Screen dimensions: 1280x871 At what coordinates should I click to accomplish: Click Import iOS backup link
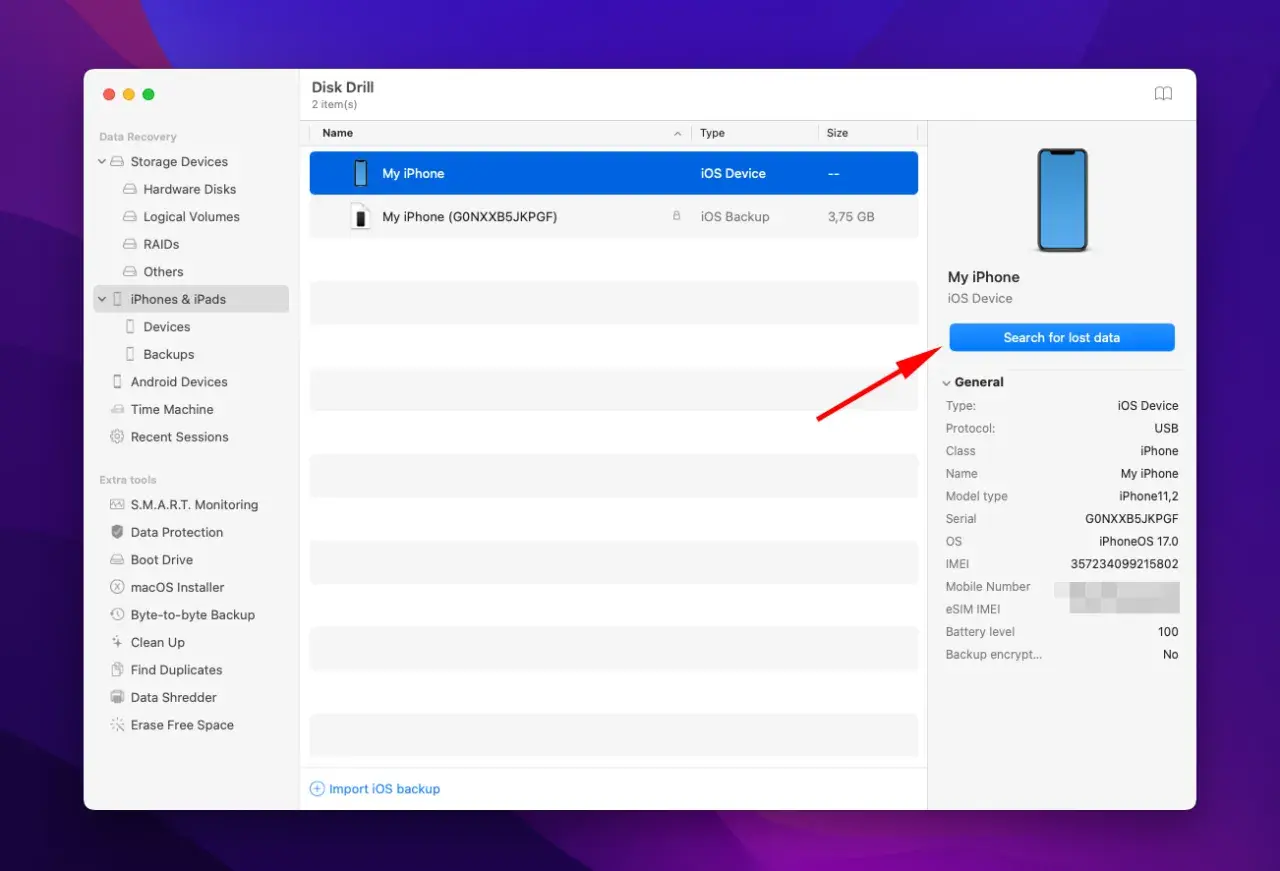(x=375, y=789)
